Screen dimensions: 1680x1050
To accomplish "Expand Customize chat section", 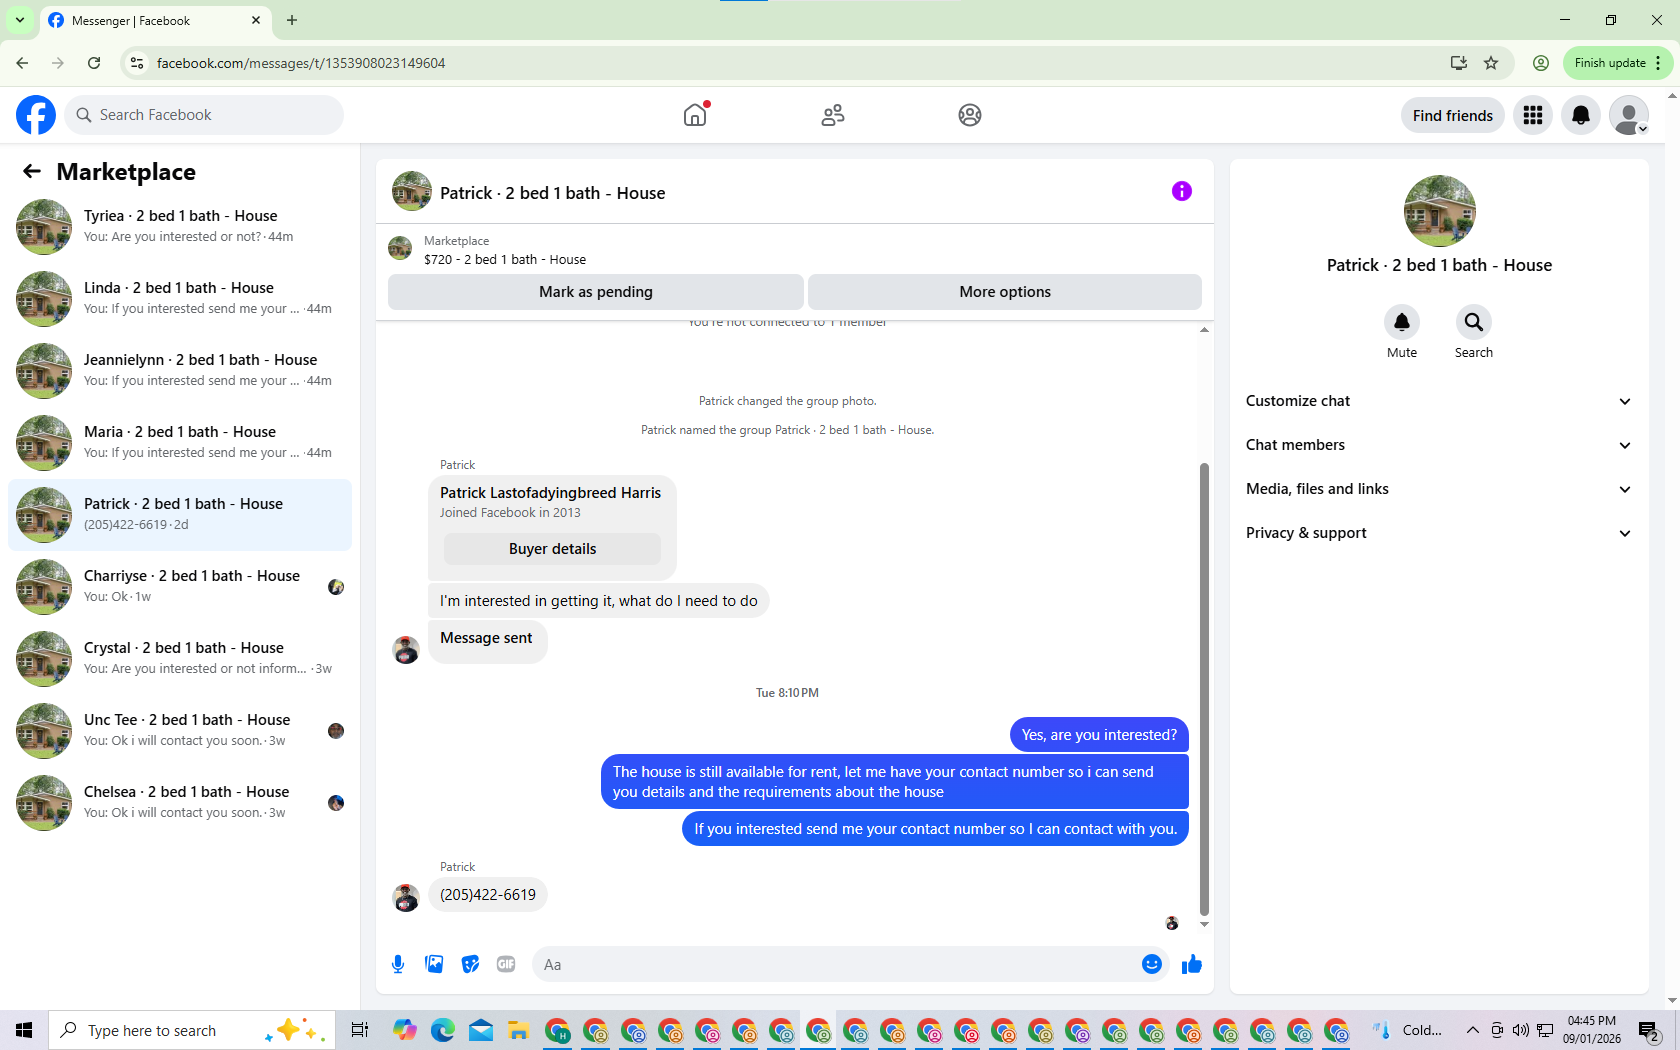I will pos(1439,401).
